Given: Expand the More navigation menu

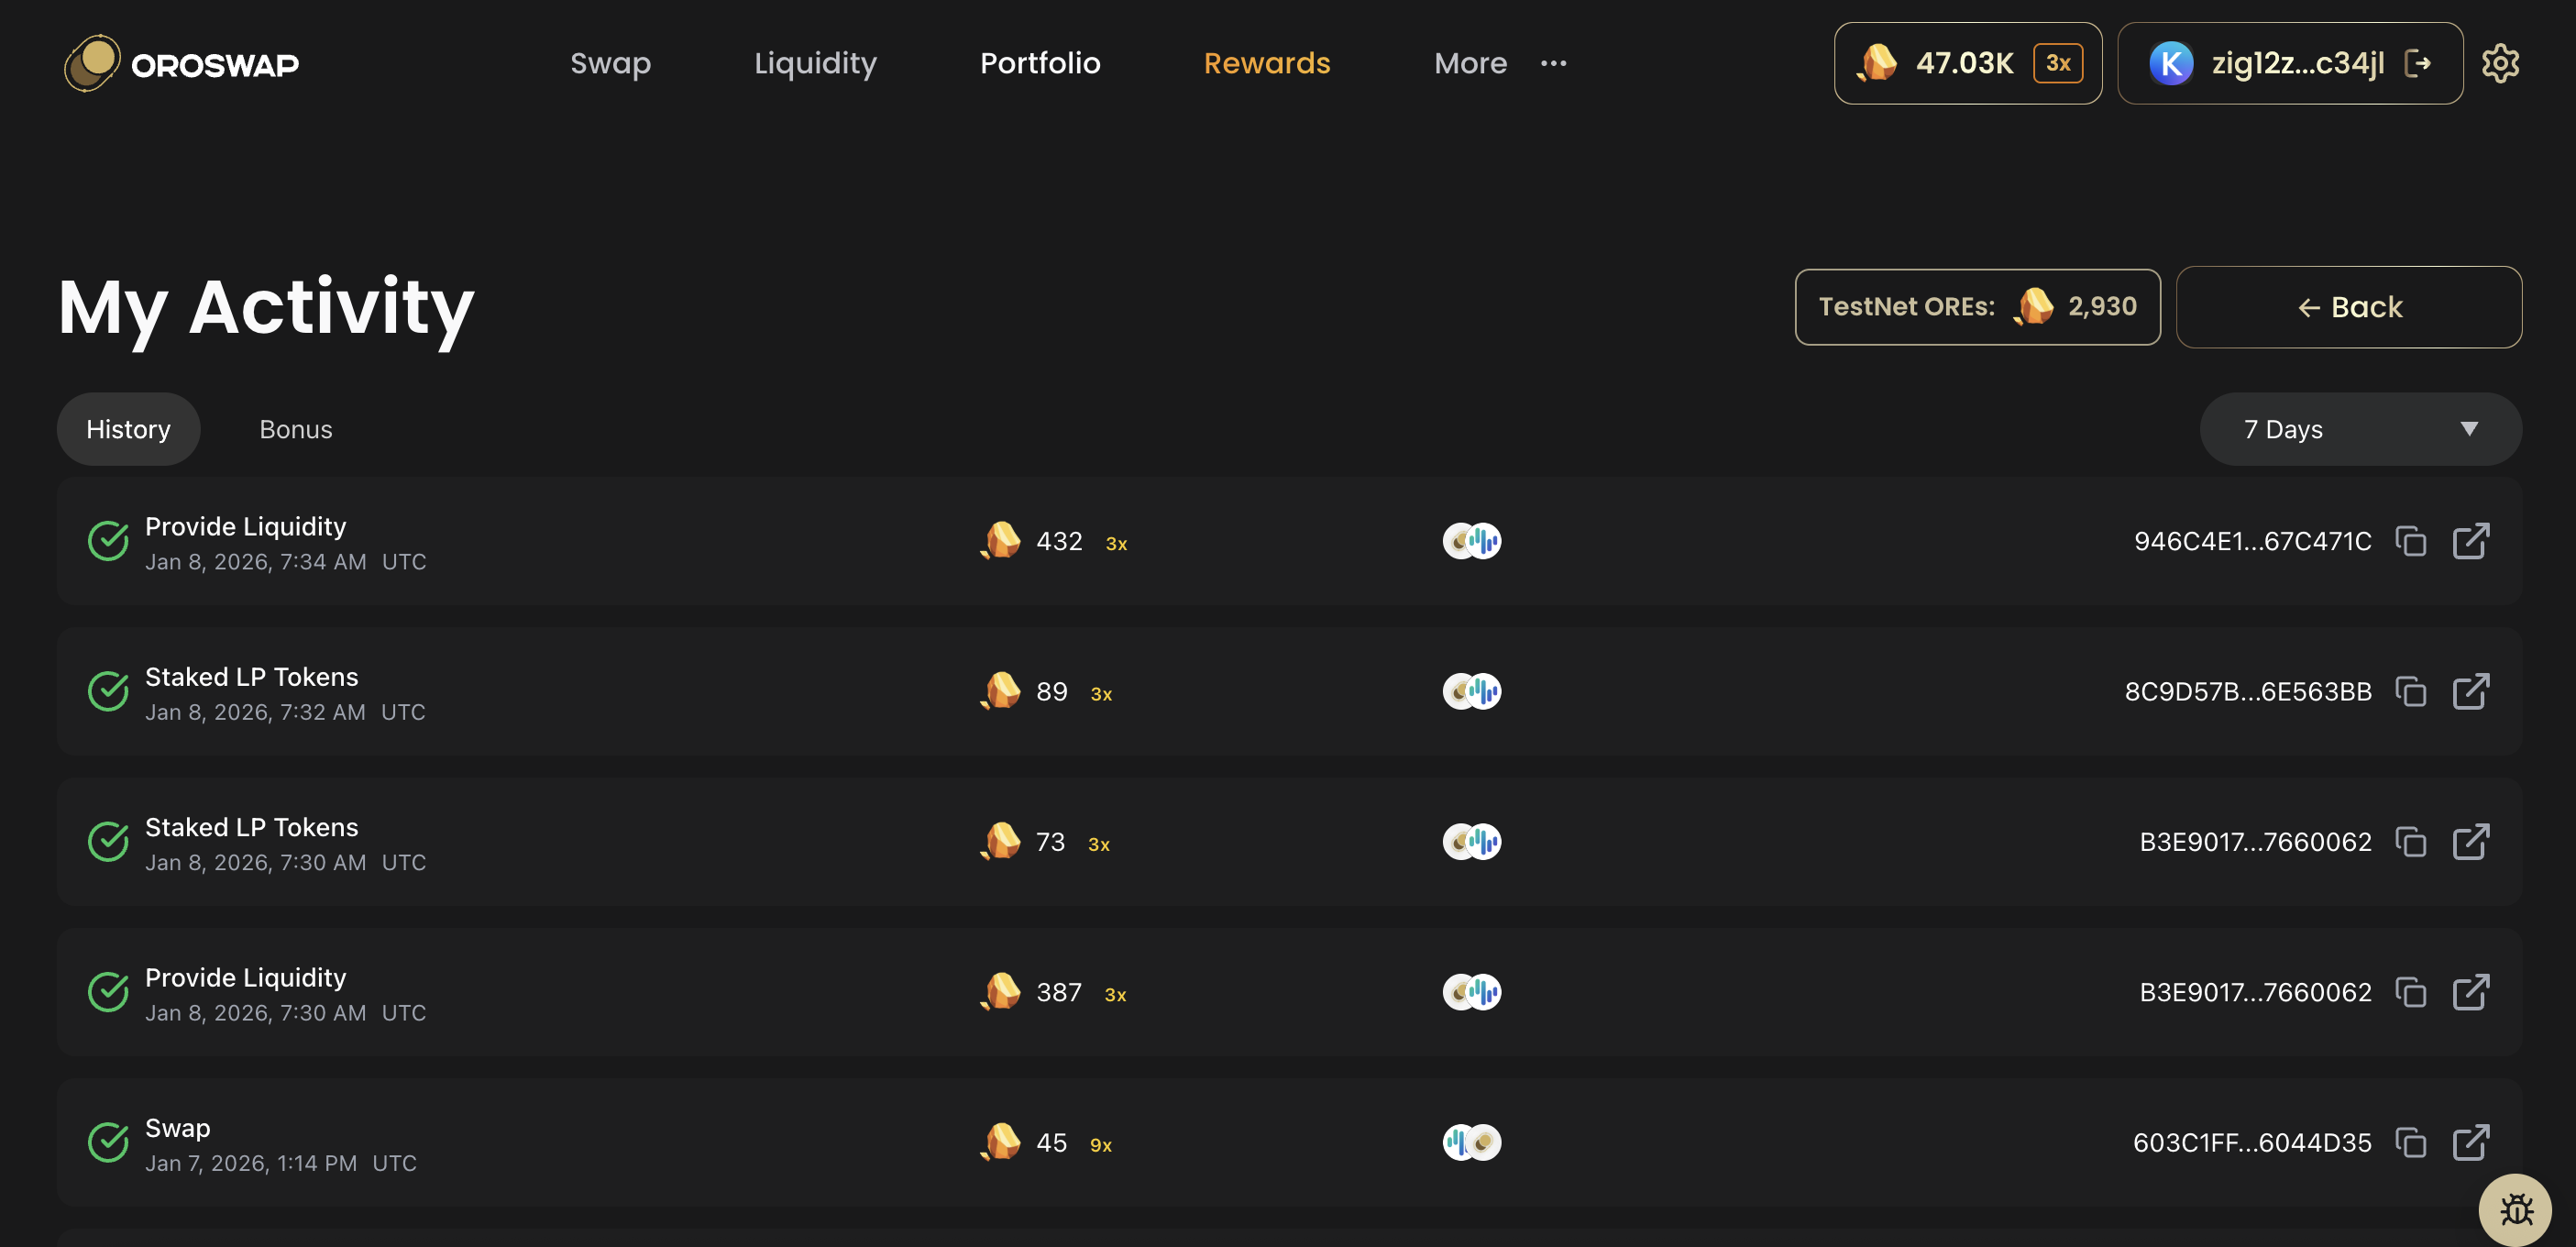Looking at the screenshot, I should click(1470, 62).
